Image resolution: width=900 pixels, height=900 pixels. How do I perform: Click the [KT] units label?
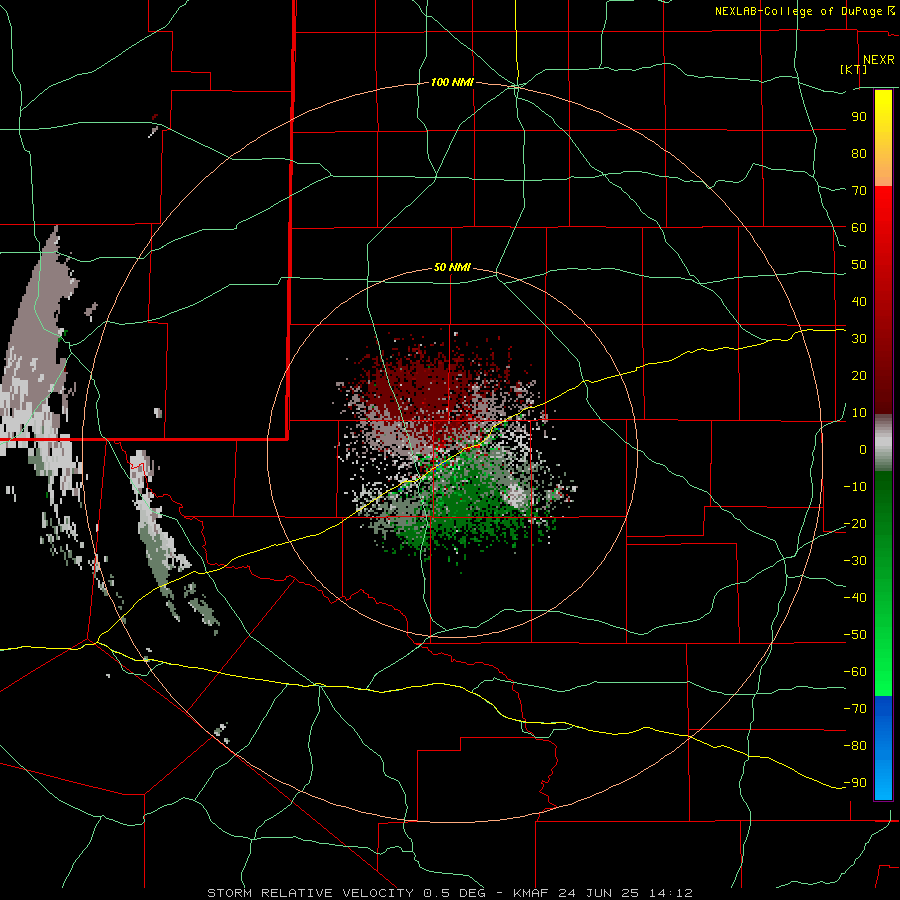pos(853,69)
